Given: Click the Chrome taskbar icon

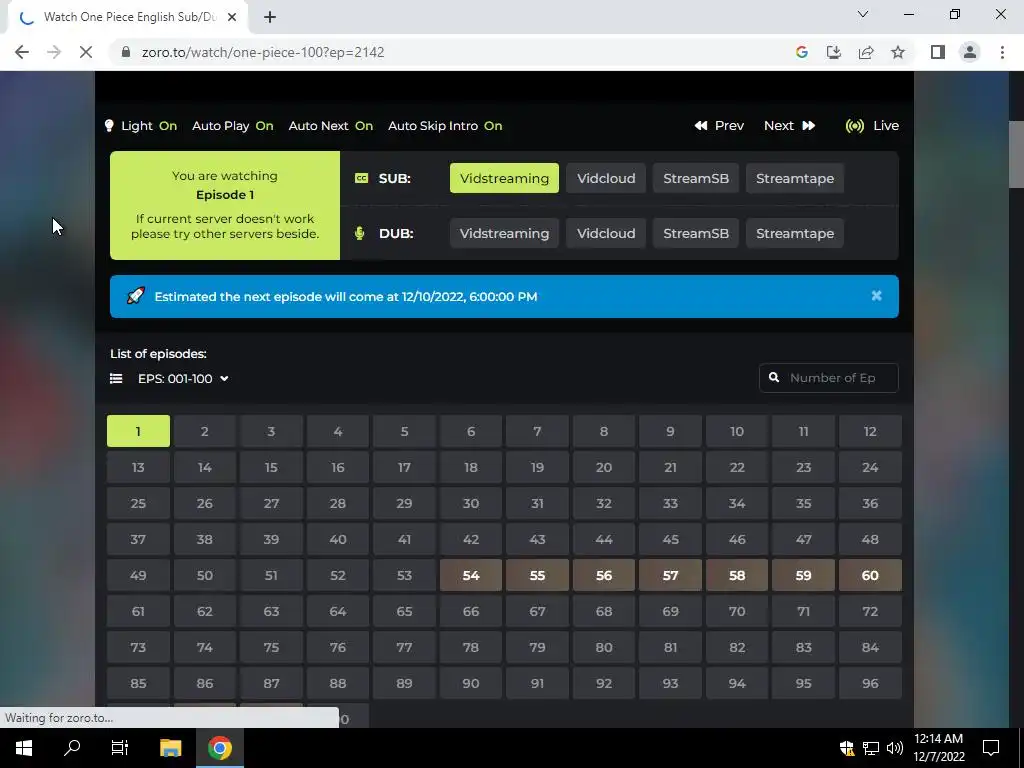Looking at the screenshot, I should [x=220, y=748].
